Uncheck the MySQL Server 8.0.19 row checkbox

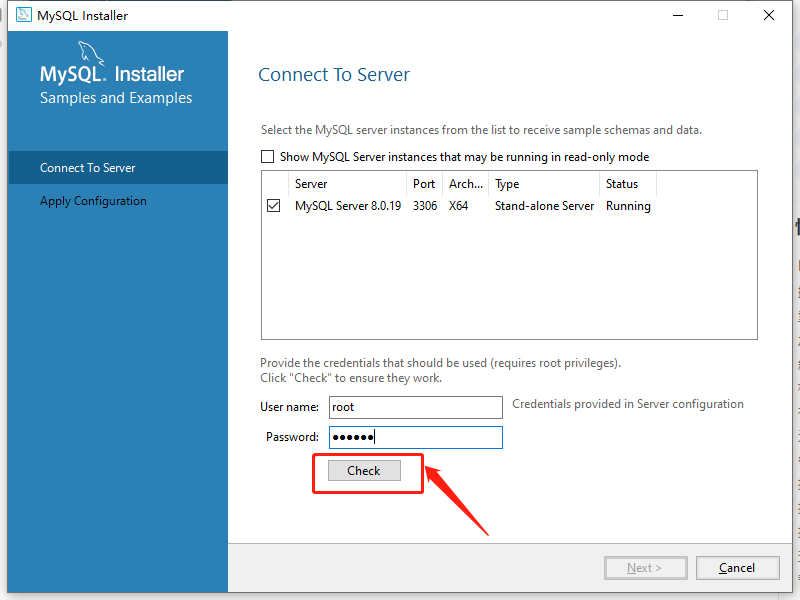[273, 206]
